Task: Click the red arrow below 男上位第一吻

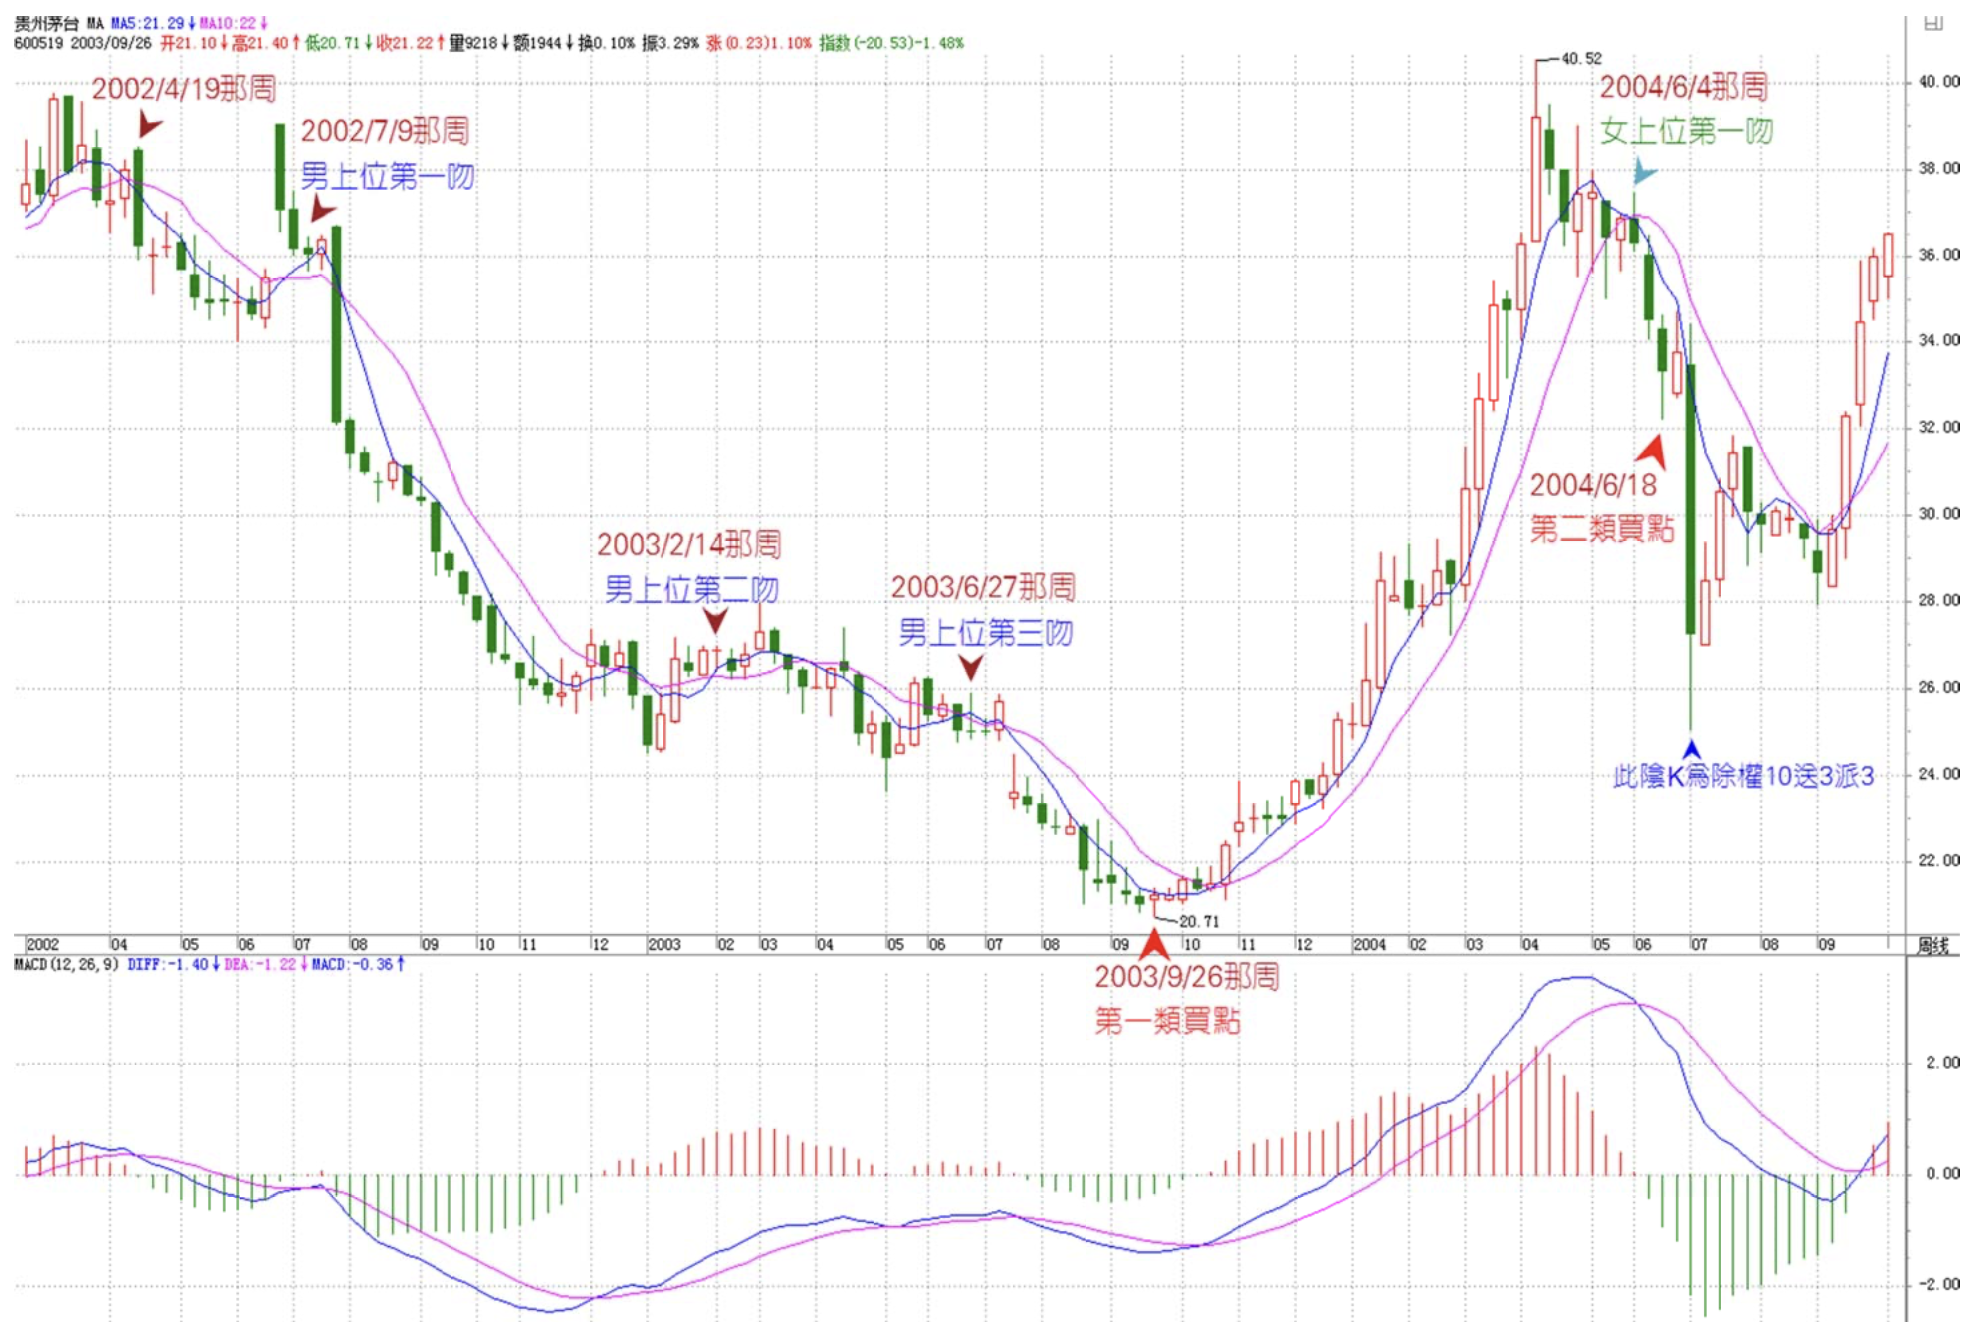Action: [322, 209]
